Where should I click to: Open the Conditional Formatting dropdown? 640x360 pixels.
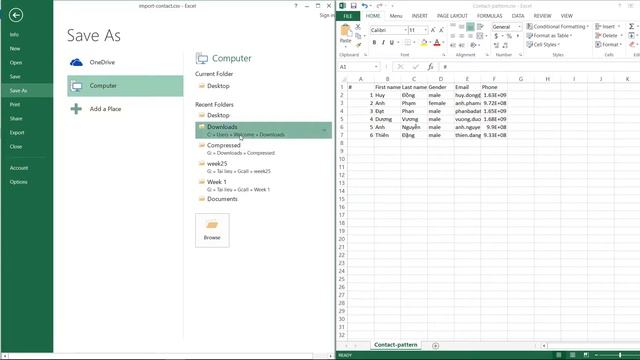[558, 27]
